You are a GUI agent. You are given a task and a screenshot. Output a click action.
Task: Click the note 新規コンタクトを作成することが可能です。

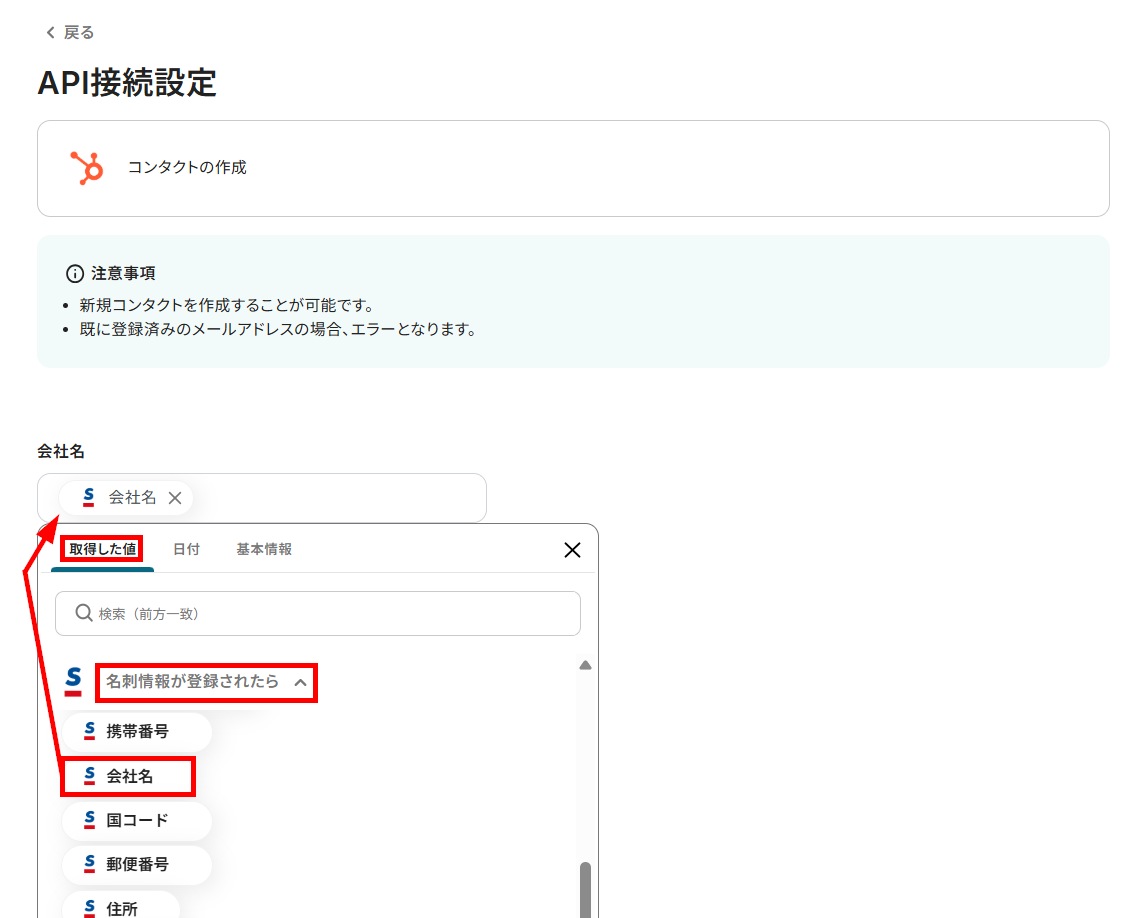pyautogui.click(x=227, y=305)
